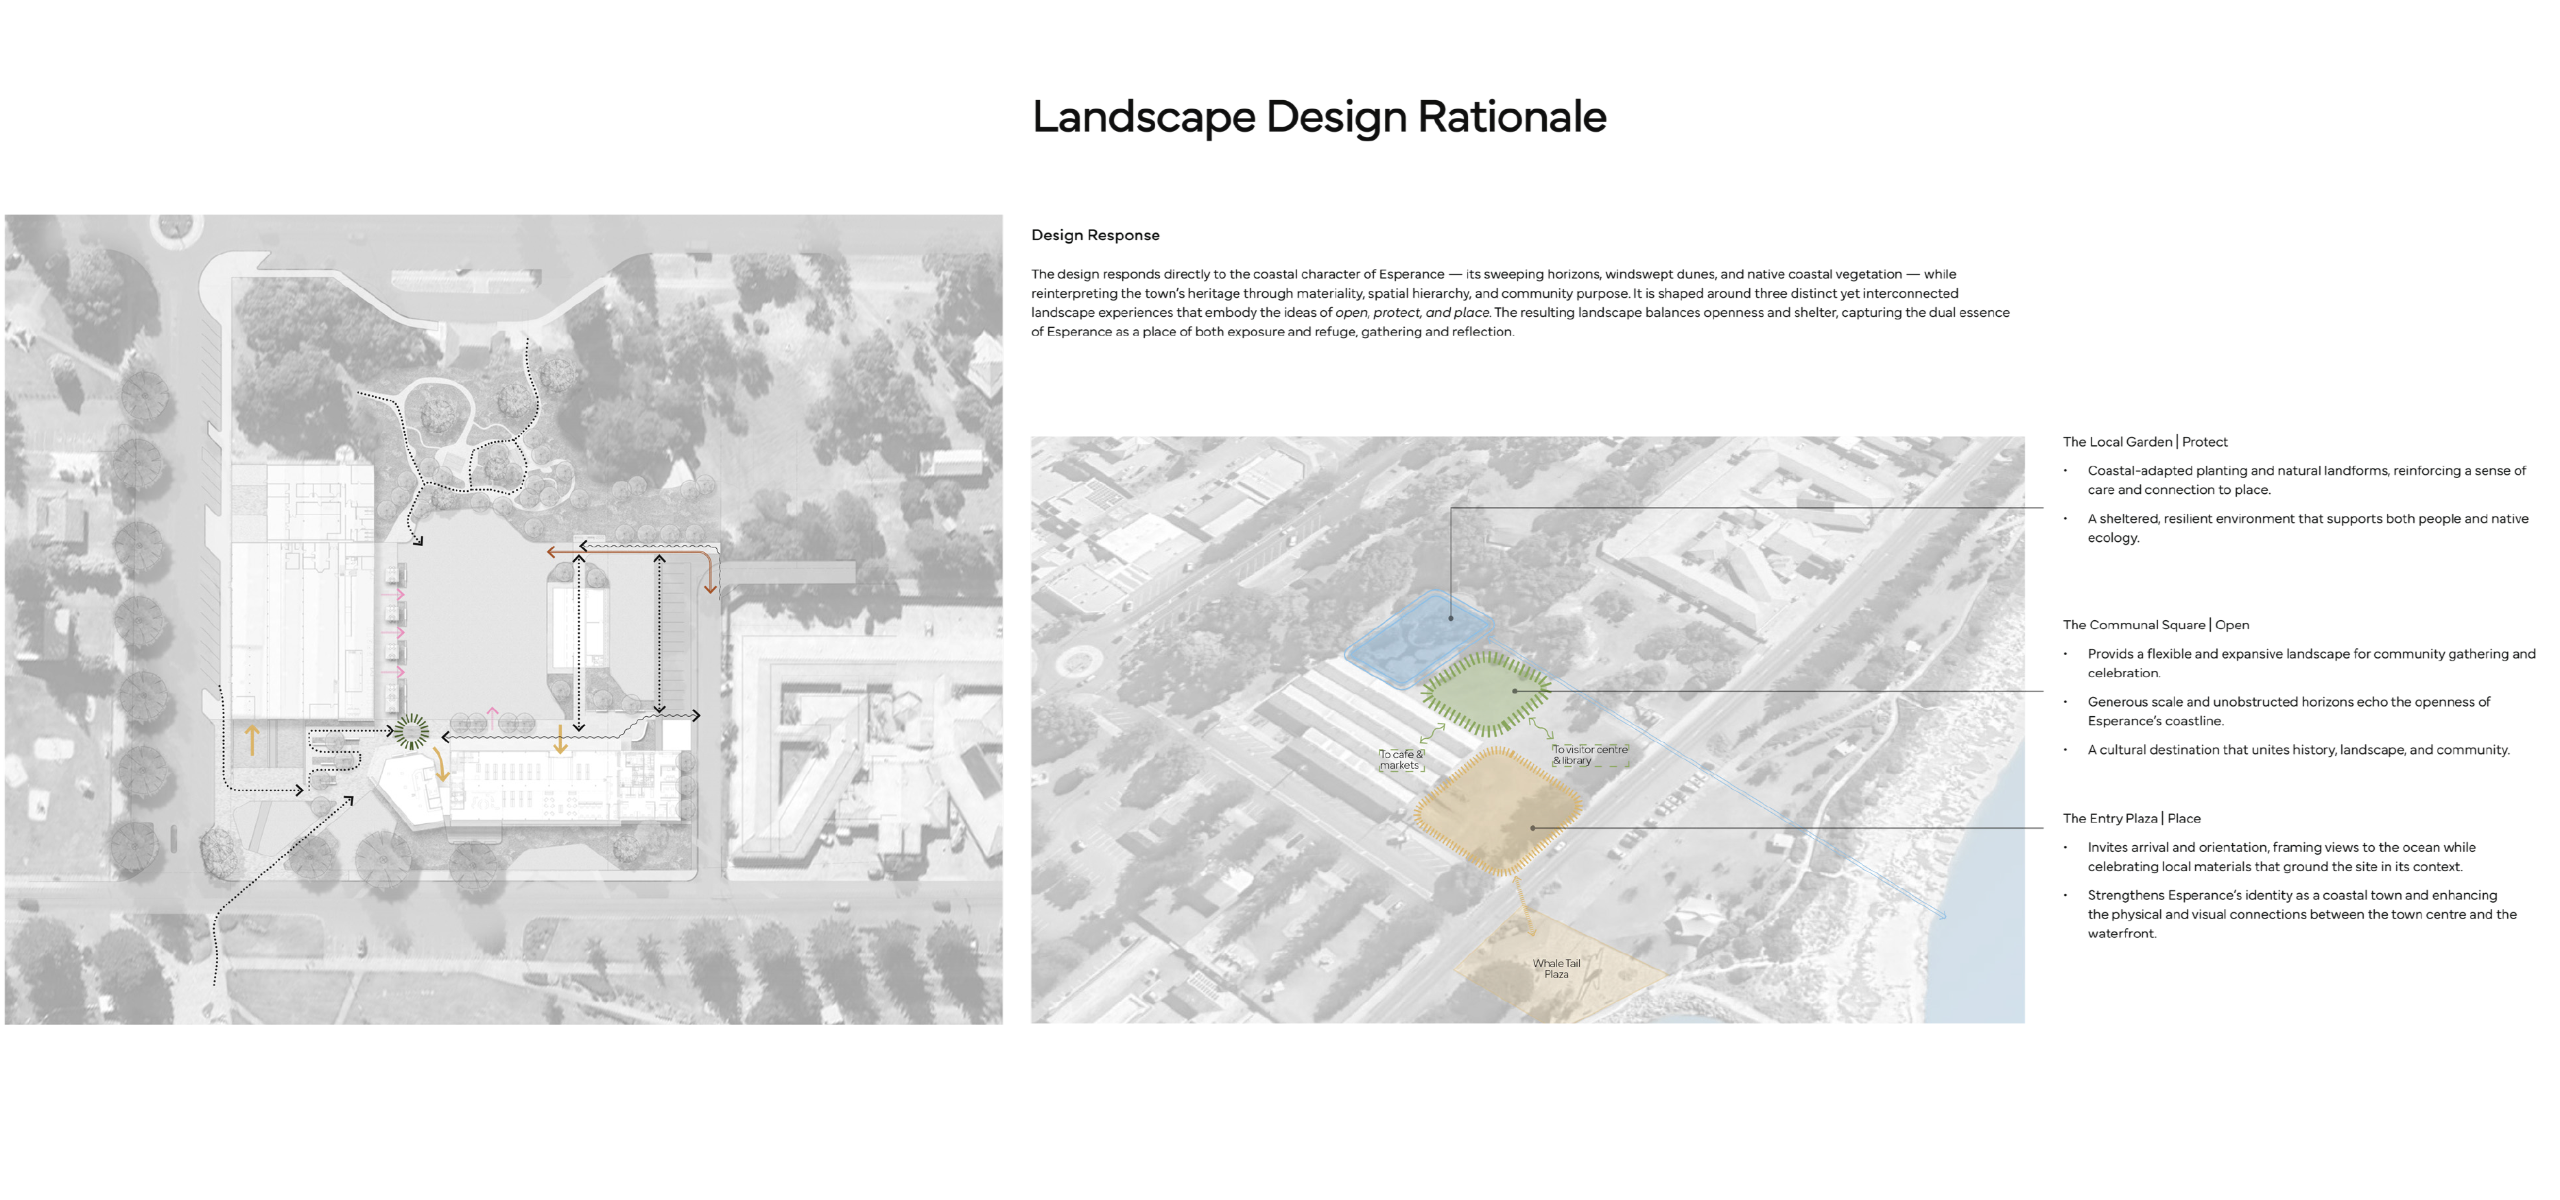2560x1200 pixels.
Task: Click the curved yellow arrow beside angled building
Action: [x=440, y=765]
